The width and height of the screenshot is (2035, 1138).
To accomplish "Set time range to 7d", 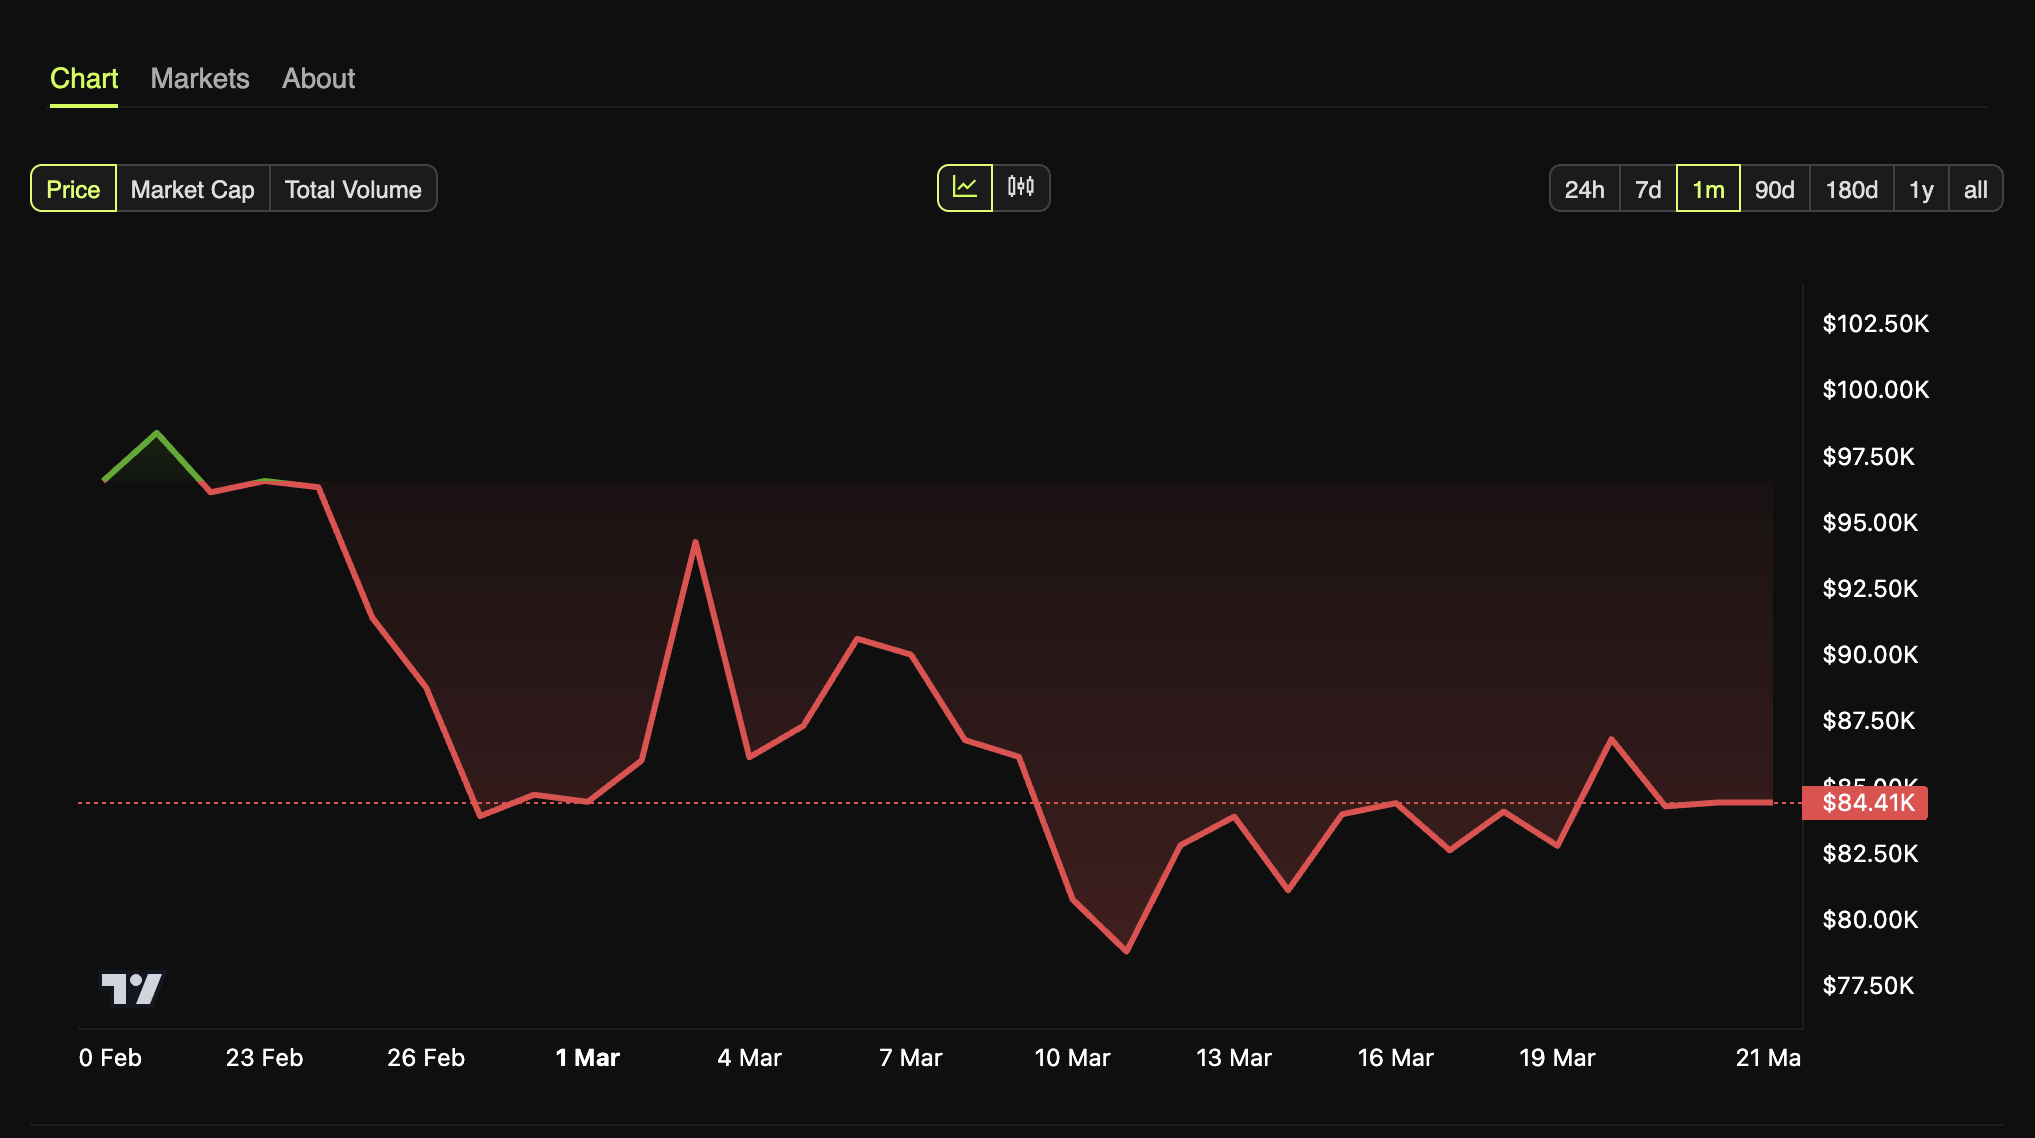I will [1648, 189].
